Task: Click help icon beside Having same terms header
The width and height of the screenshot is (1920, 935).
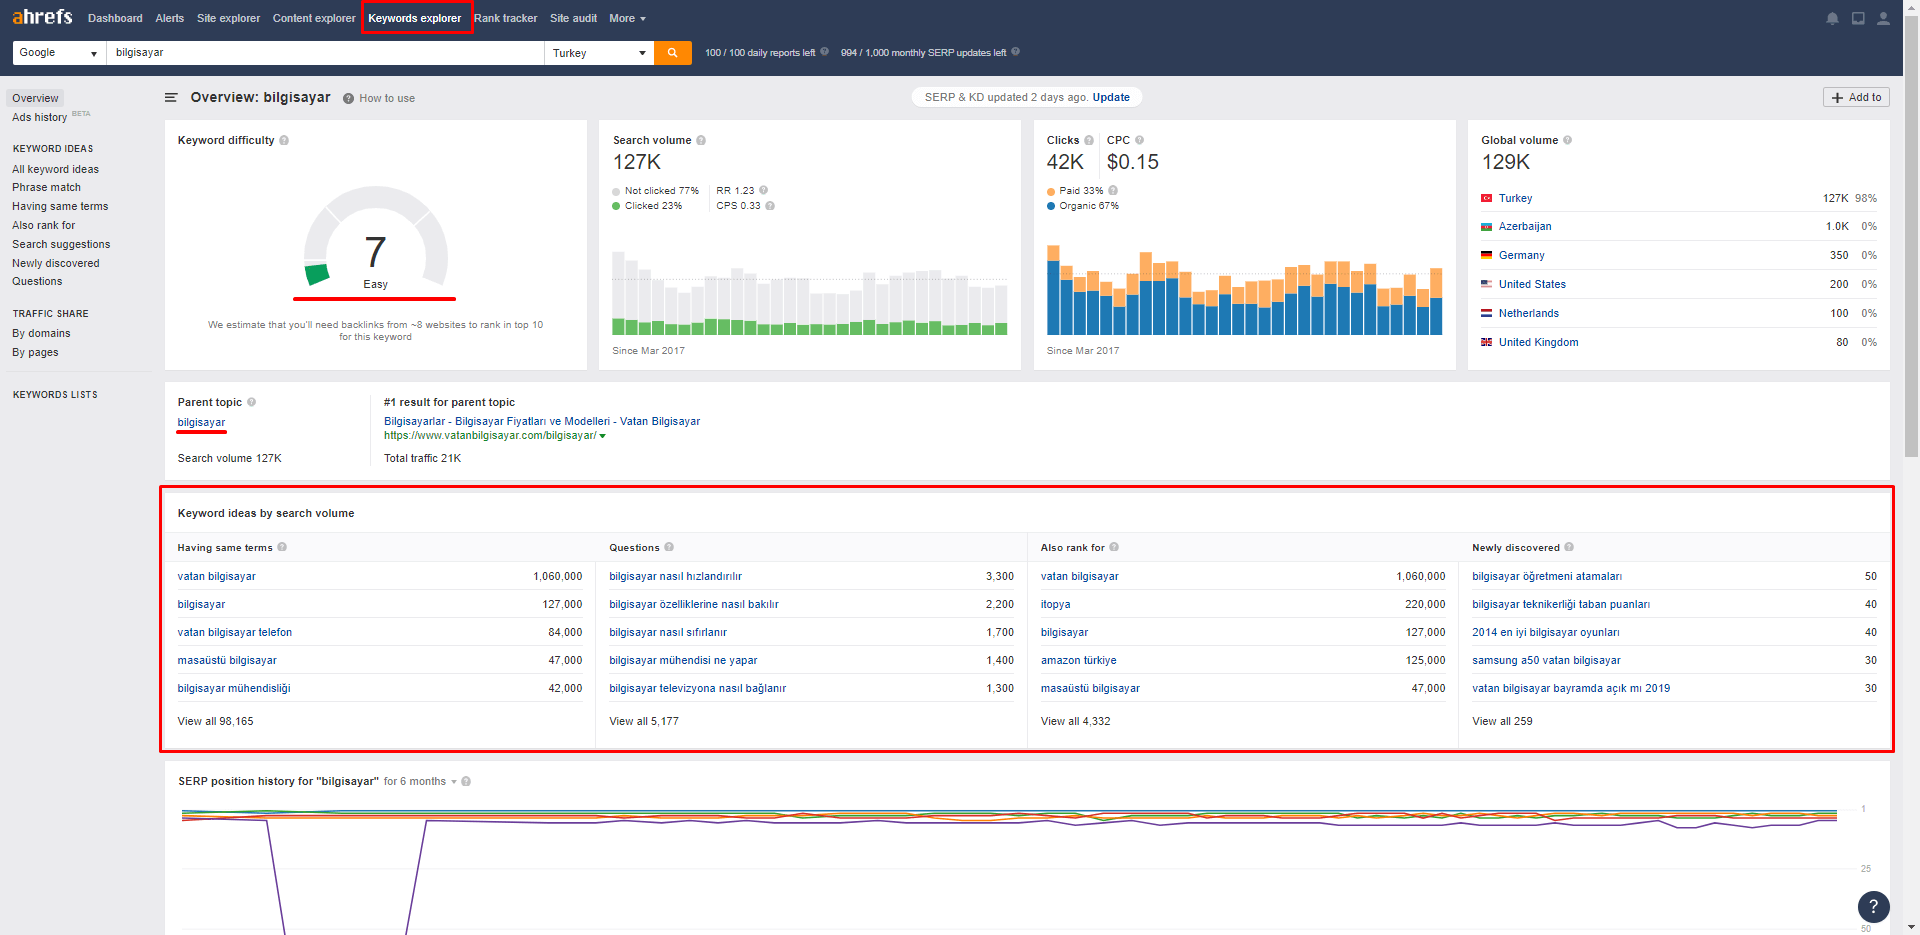Action: [282, 547]
